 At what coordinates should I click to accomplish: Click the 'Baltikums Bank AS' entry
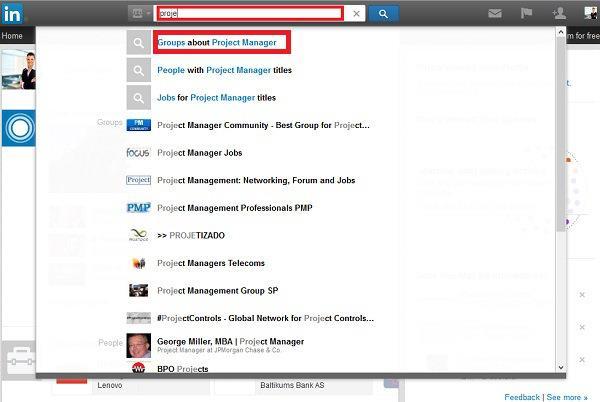pos(292,385)
